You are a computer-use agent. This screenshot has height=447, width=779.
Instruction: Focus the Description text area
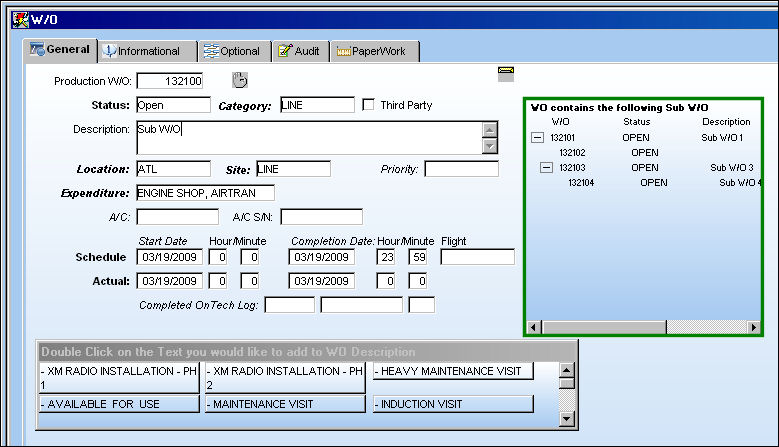point(310,138)
